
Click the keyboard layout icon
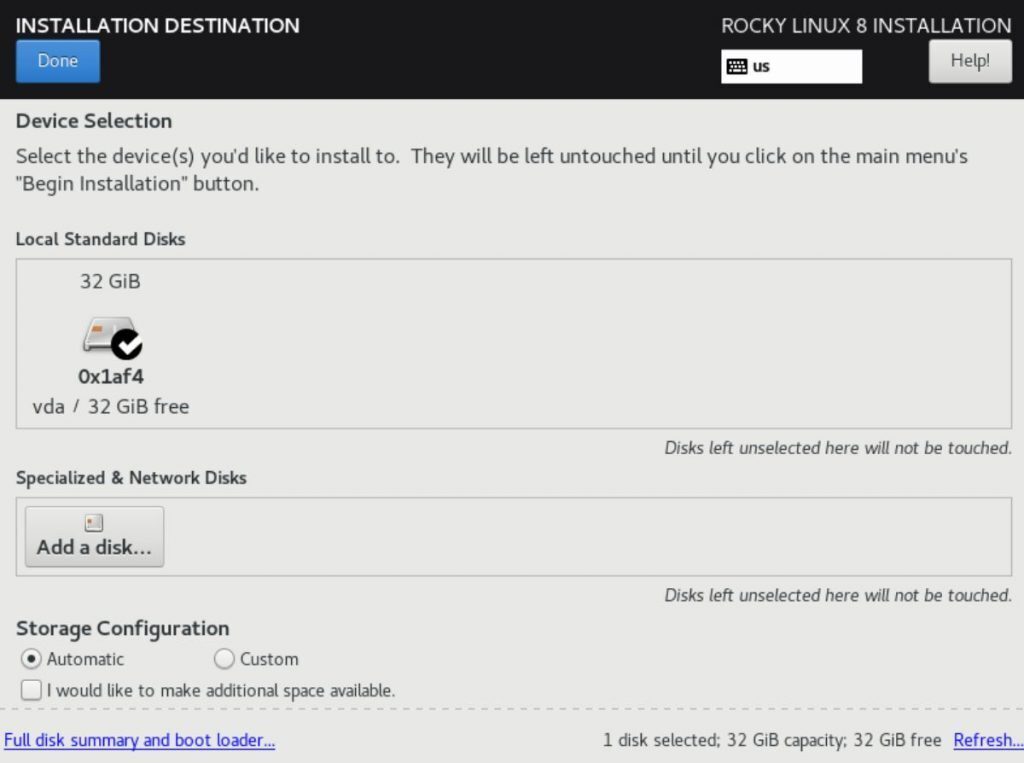pyautogui.click(x=736, y=65)
